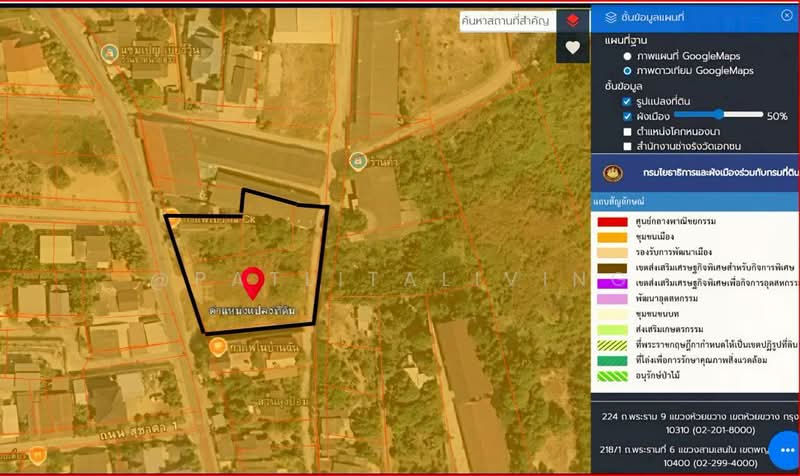Click the red location pin marker

tap(254, 282)
